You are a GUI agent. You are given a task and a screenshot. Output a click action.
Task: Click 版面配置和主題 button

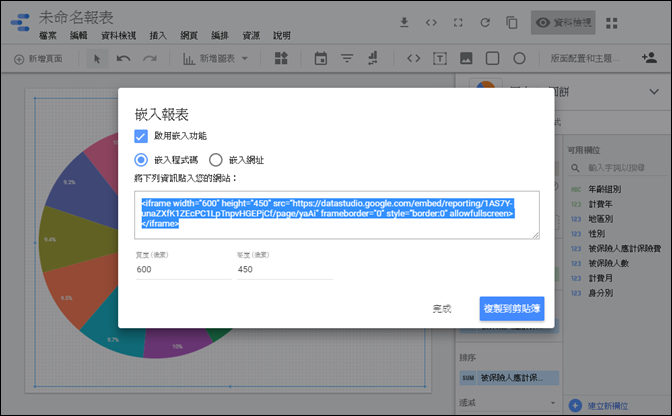(x=585, y=58)
